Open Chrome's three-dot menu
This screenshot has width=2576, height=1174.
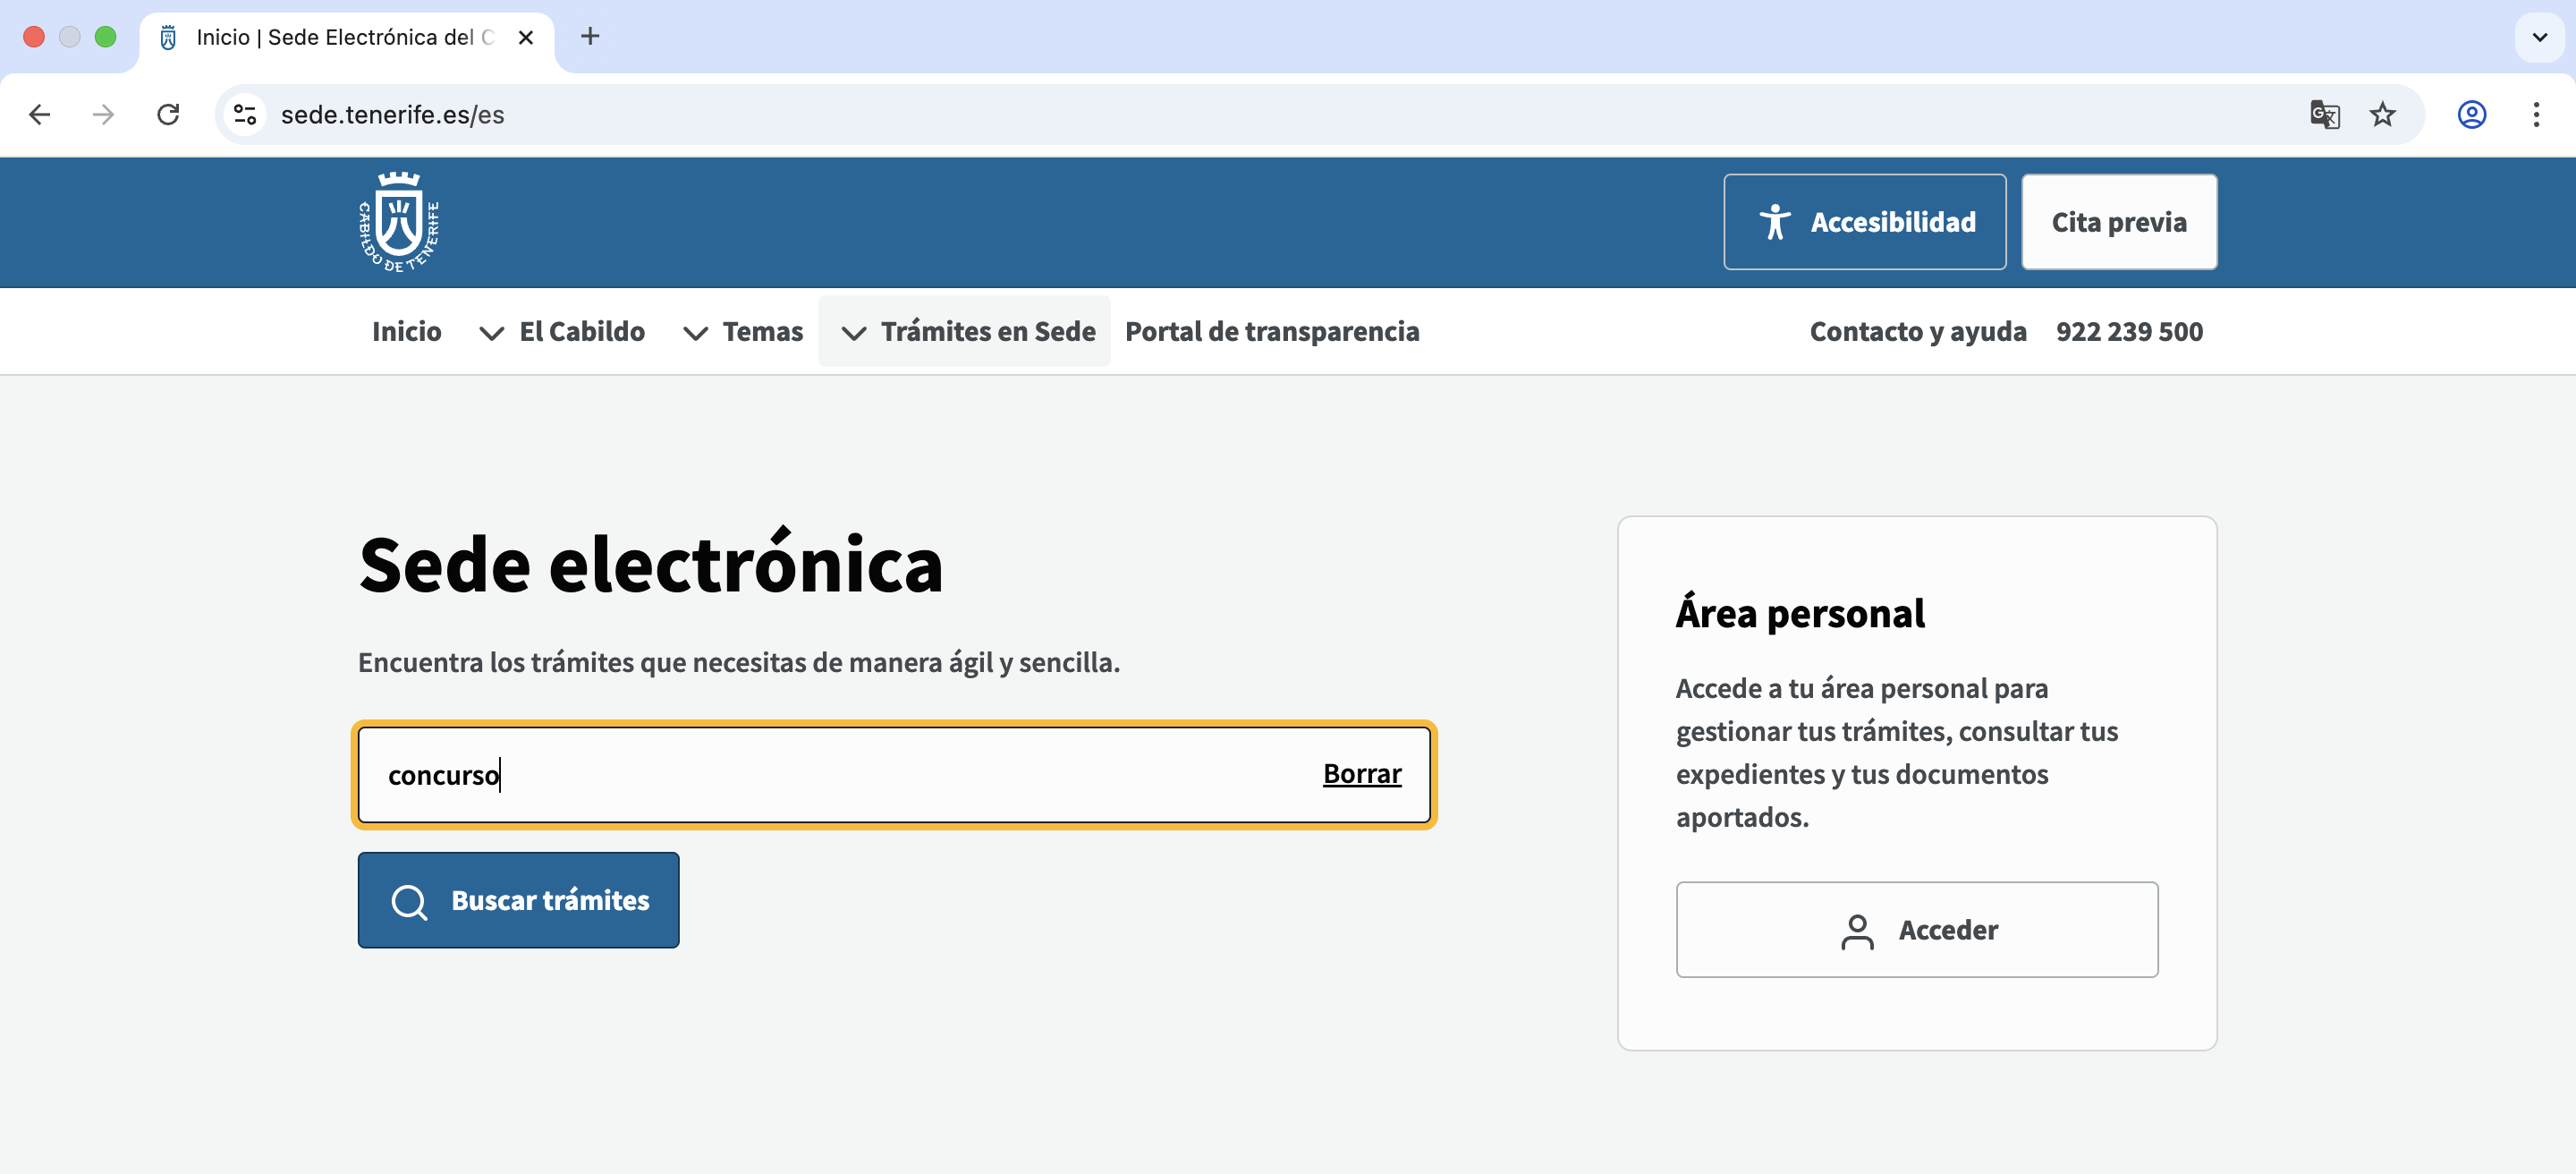[x=2535, y=115]
